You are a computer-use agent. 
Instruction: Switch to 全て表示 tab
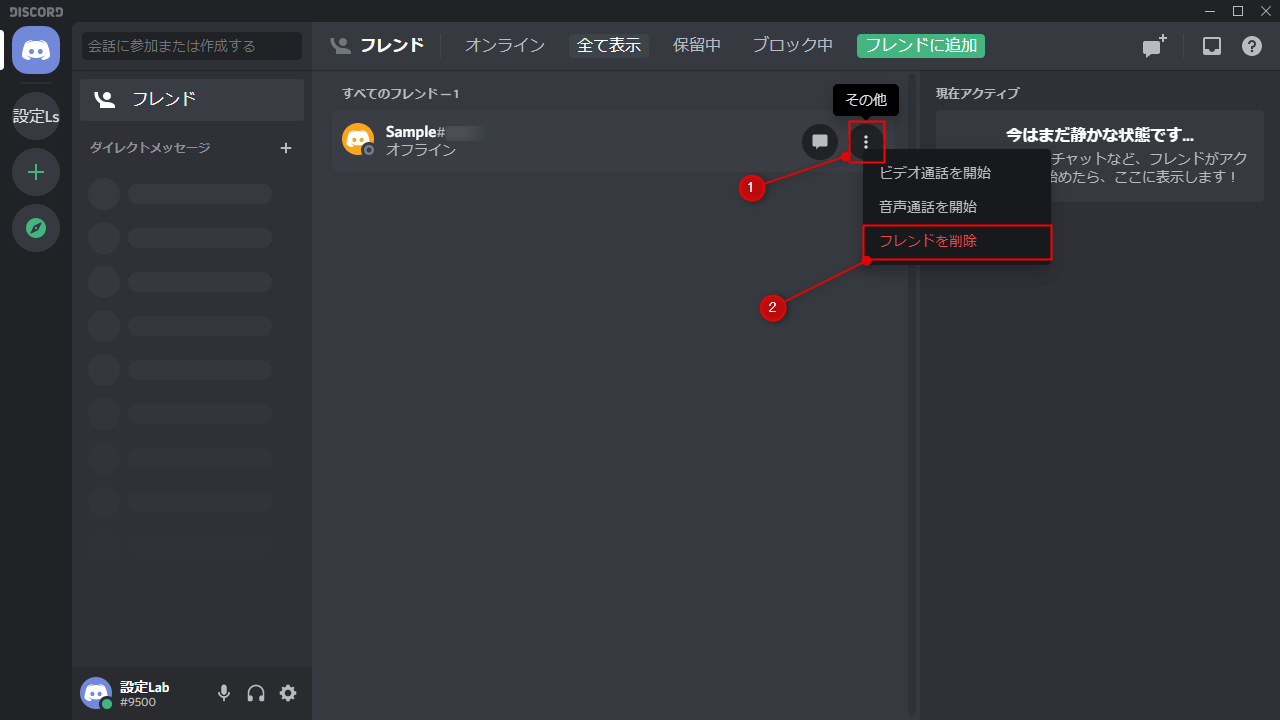coord(609,46)
